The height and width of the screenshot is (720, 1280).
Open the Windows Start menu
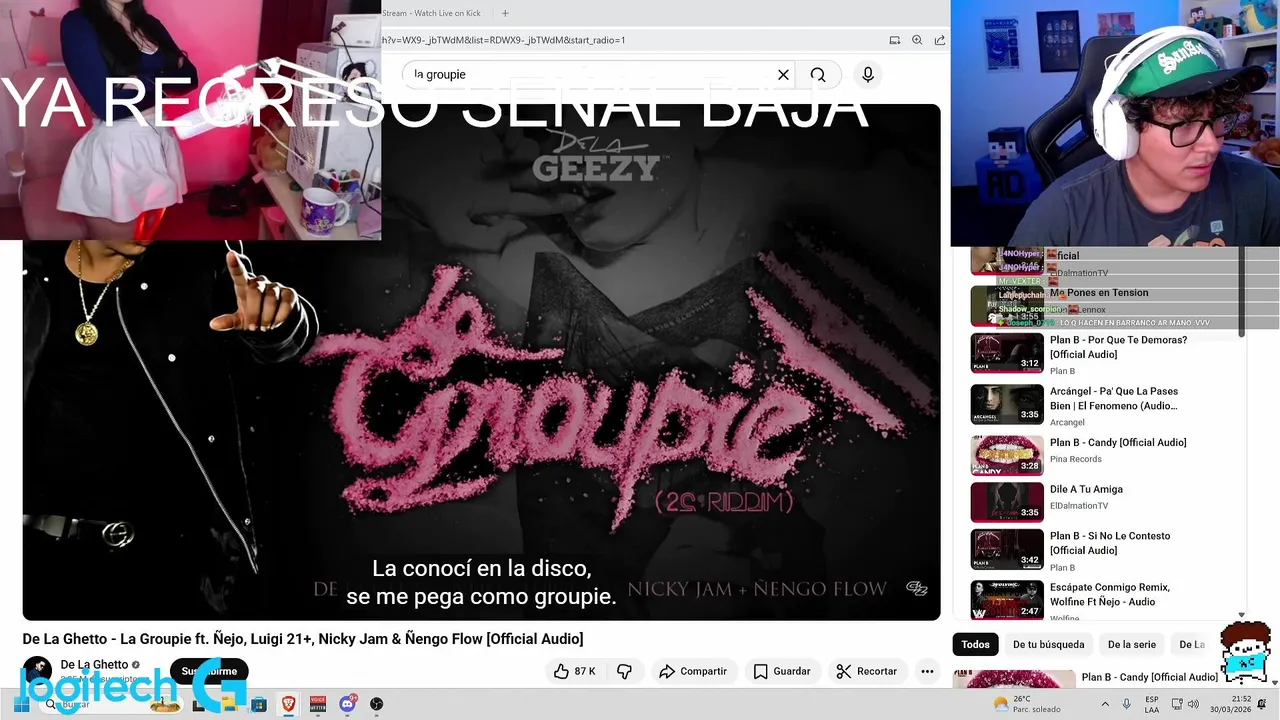[x=20, y=704]
